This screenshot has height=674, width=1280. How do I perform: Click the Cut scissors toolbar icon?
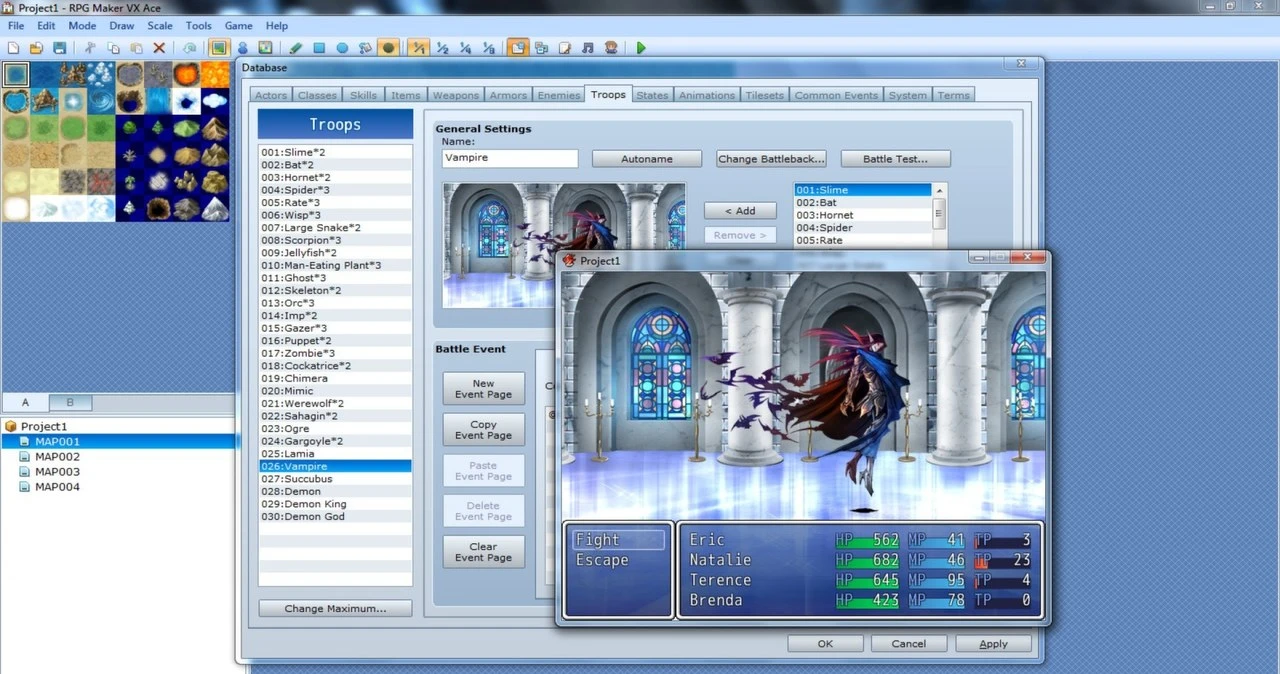[x=90, y=47]
